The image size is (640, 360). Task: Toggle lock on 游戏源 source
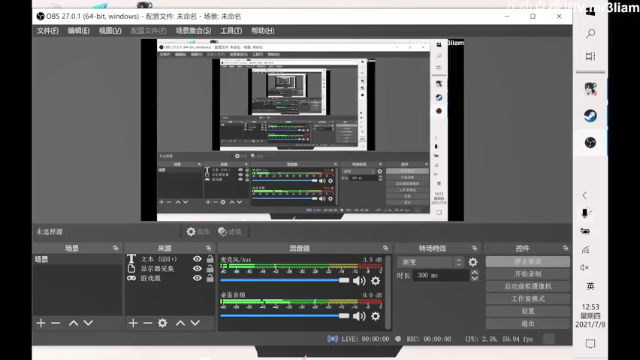(210, 278)
